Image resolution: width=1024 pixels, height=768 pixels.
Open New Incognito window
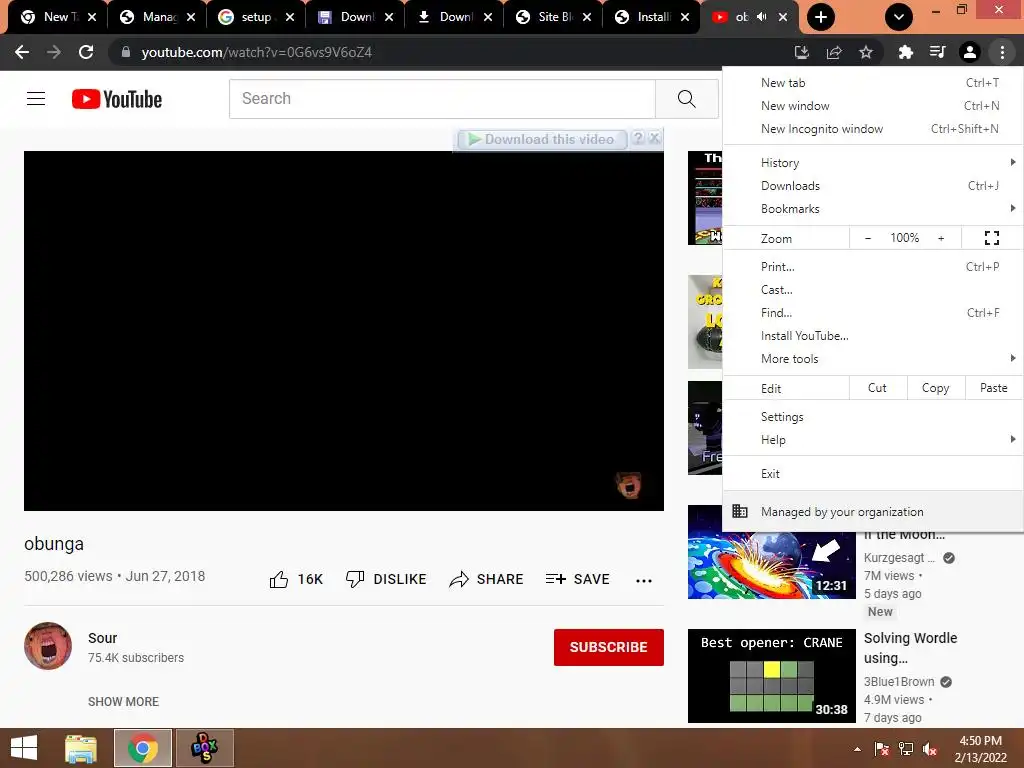(873, 129)
